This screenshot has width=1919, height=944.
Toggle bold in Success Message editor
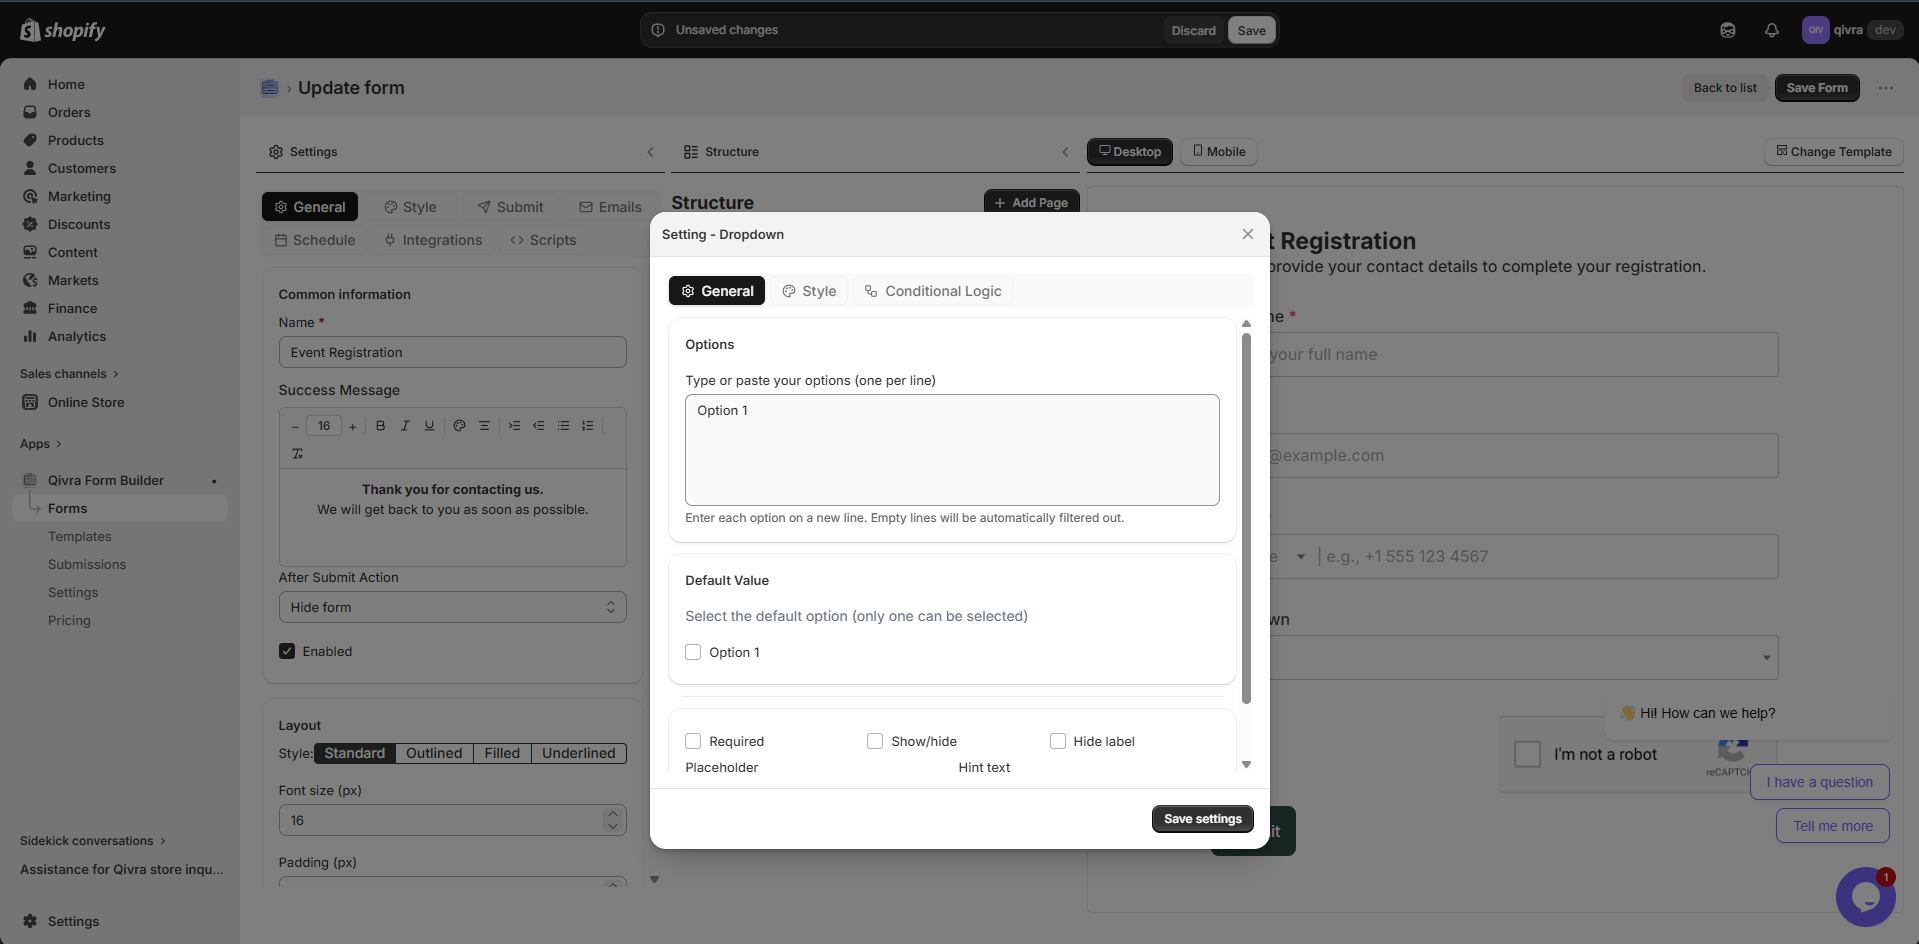pos(380,426)
